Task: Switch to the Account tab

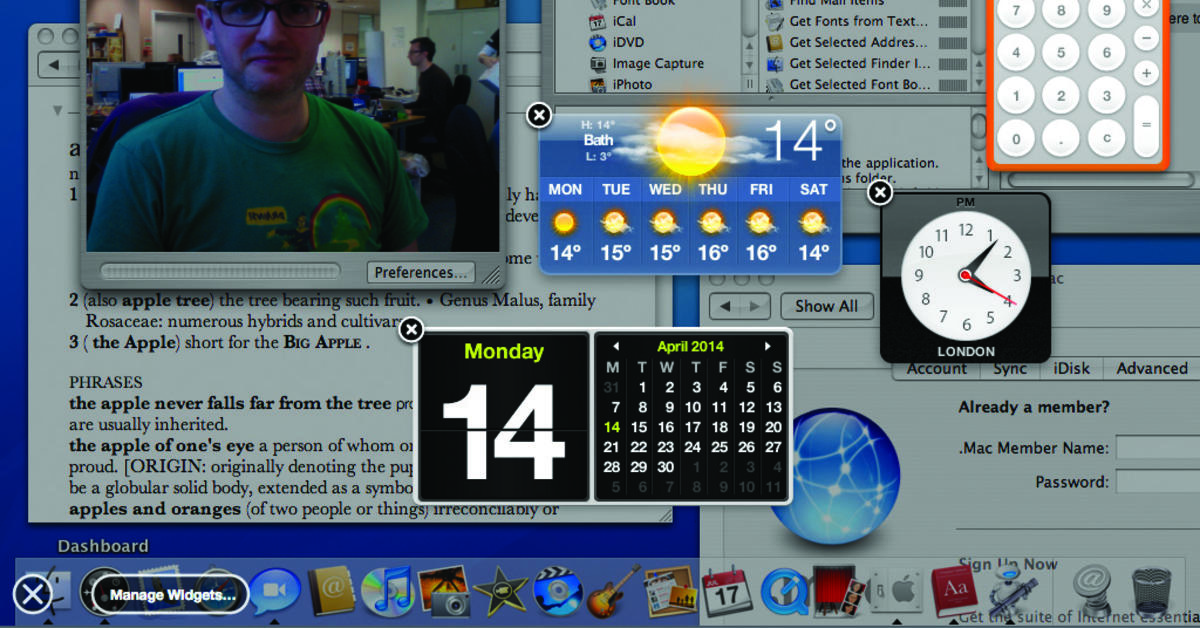Action: pos(936,368)
